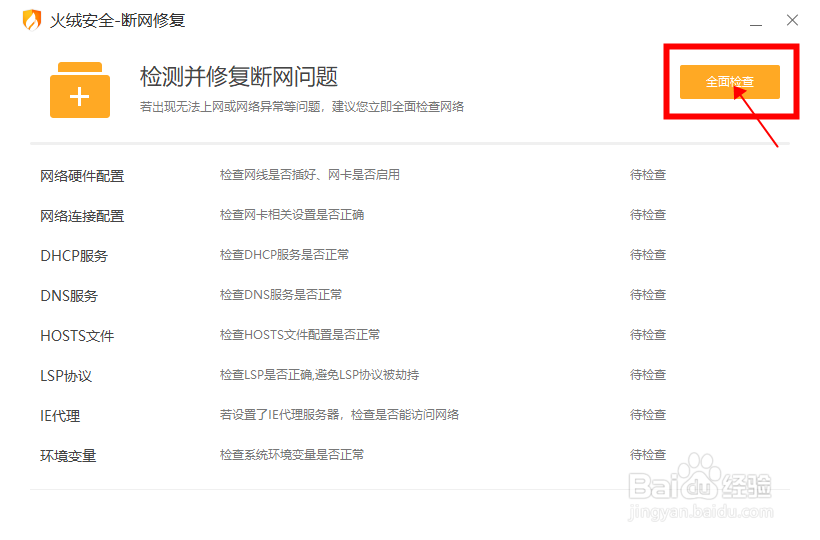Click the 全面检查 orange button
The width and height of the screenshot is (820, 540).
(730, 82)
